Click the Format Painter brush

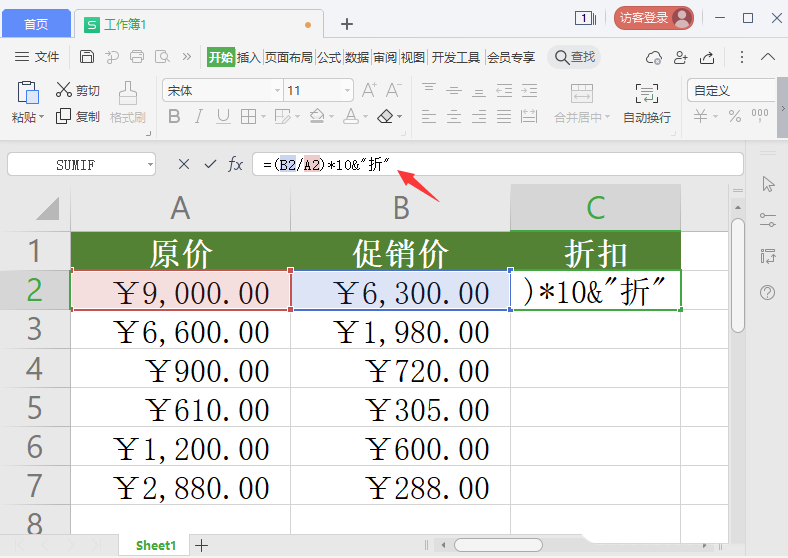point(128,103)
